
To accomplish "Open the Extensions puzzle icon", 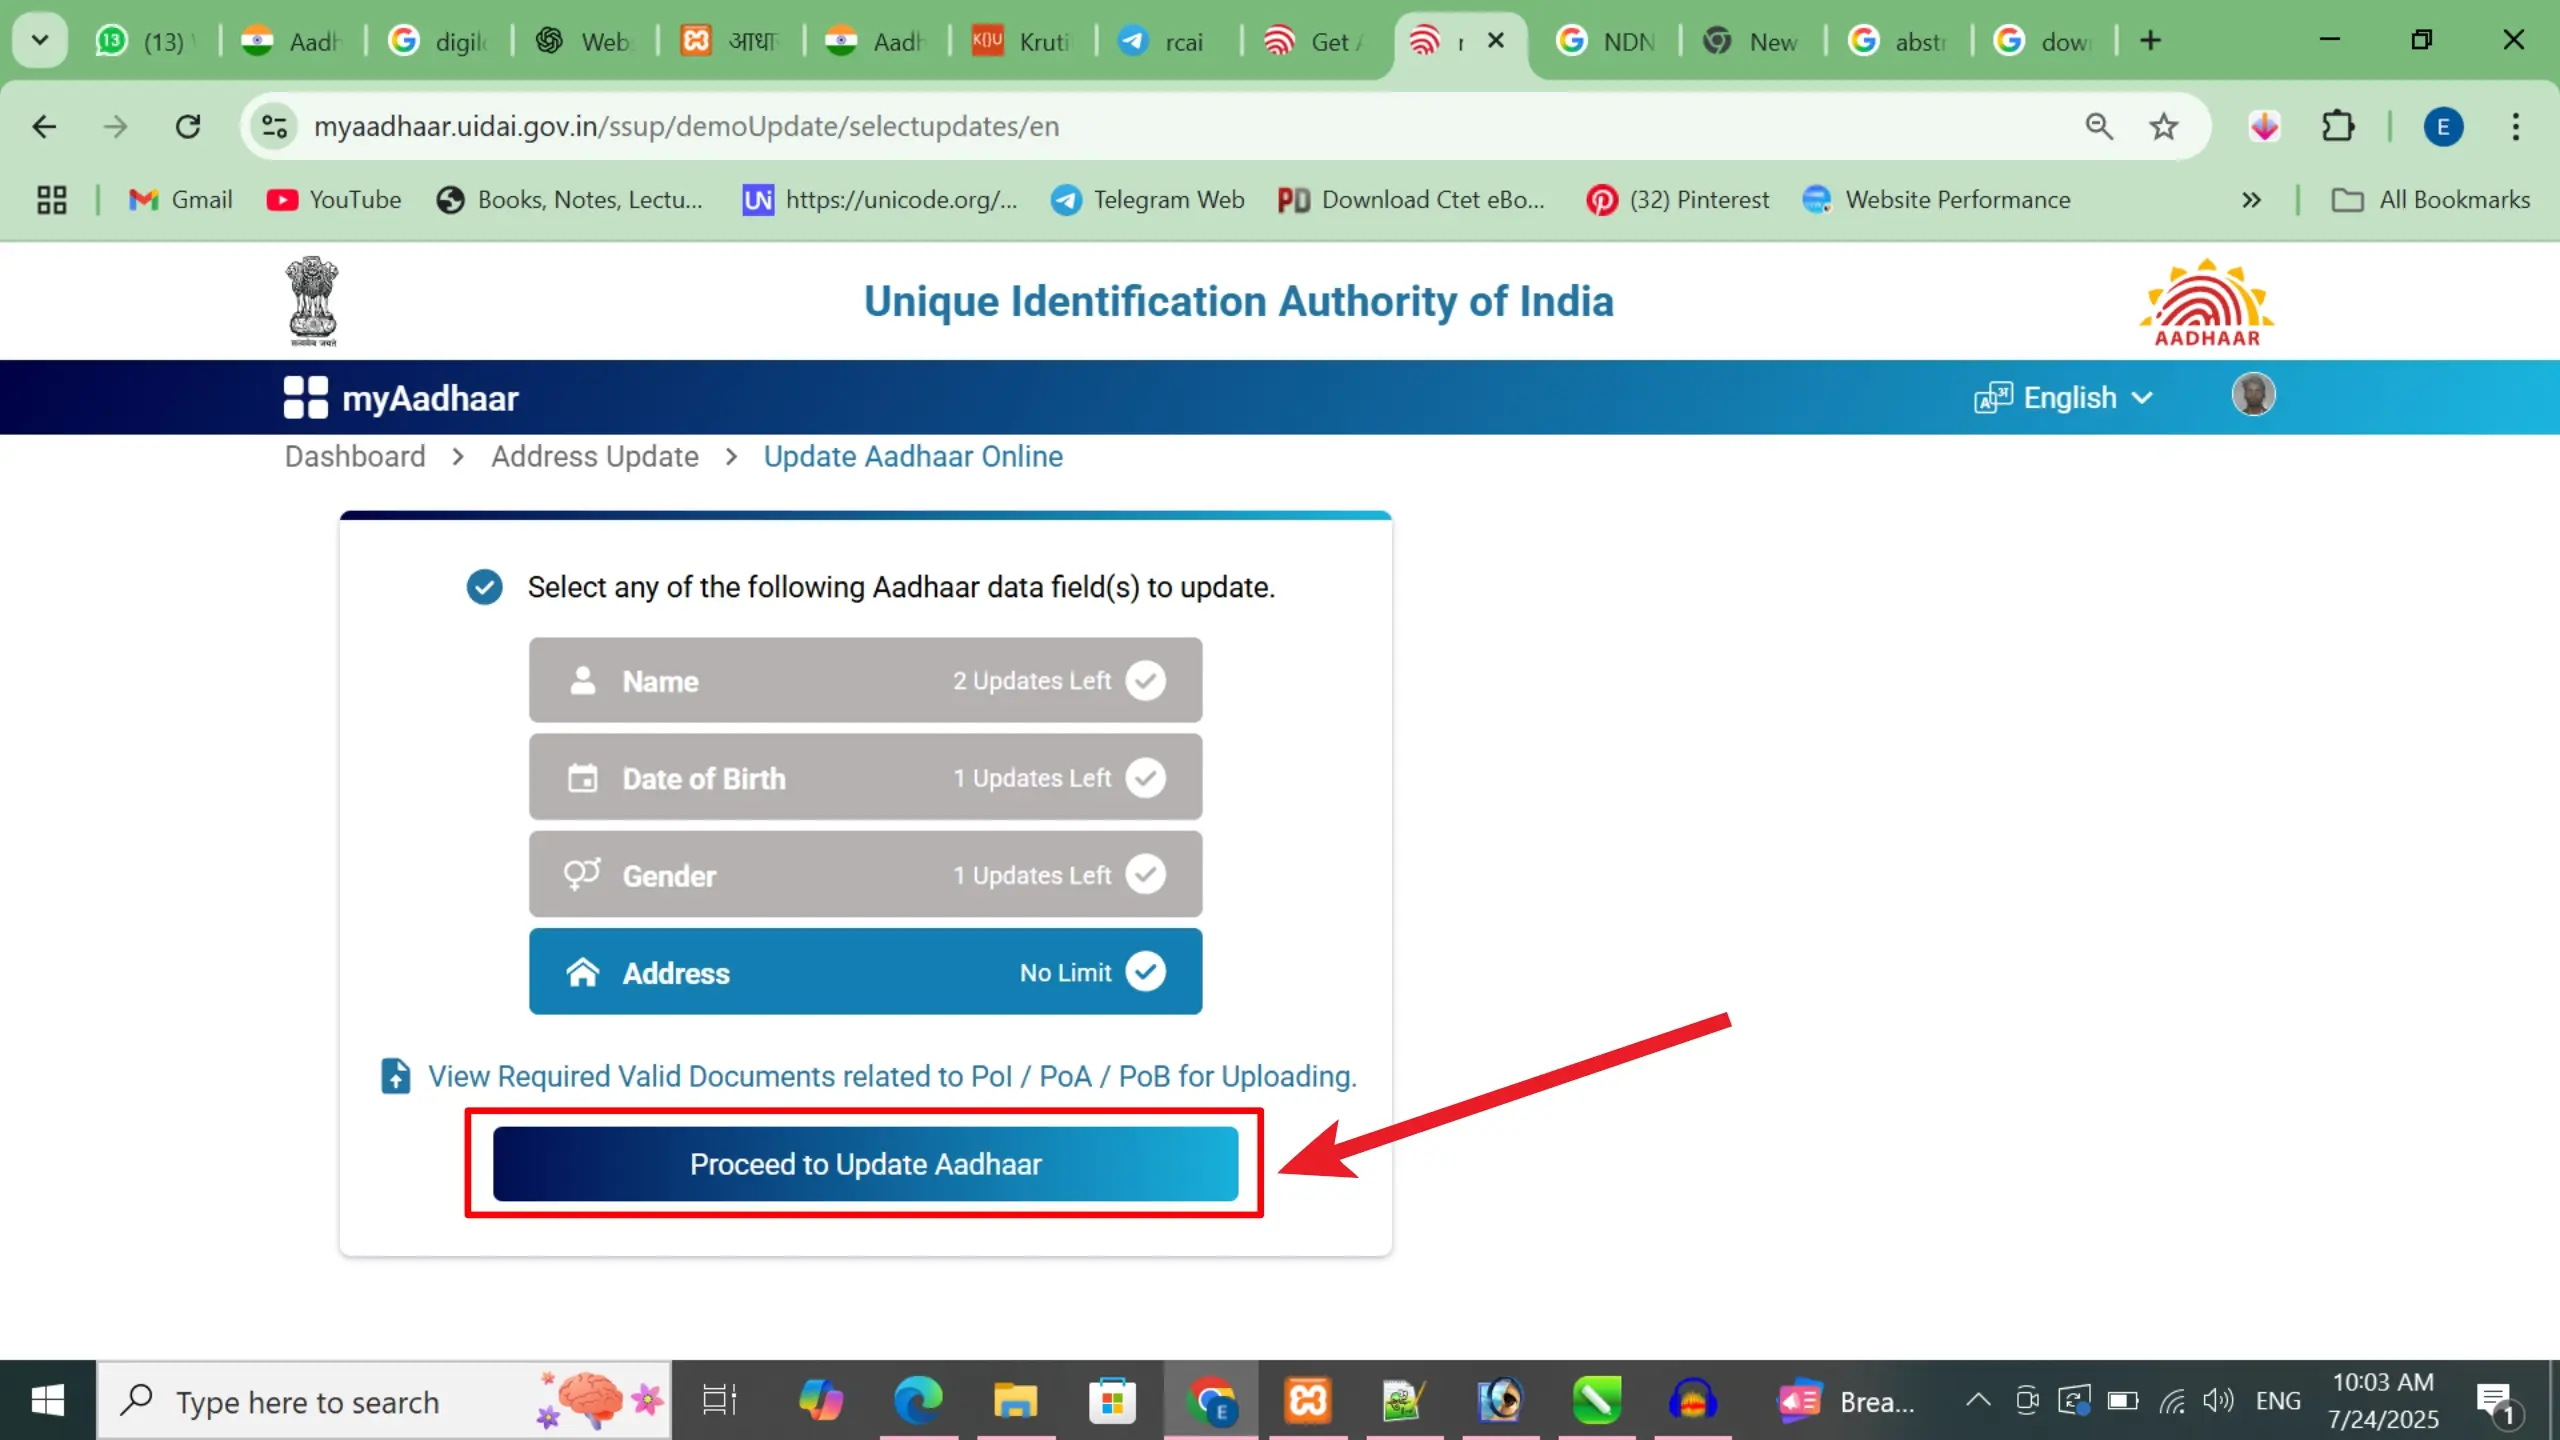I will [x=2337, y=127].
